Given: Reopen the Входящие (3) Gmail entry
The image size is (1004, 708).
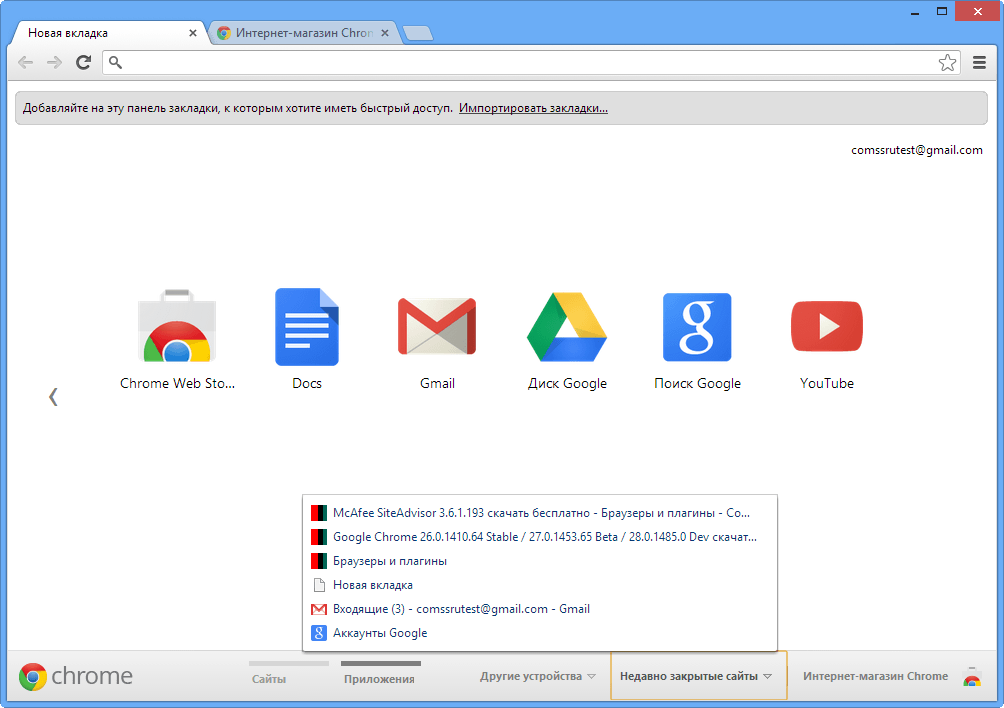Looking at the screenshot, I should click(x=540, y=609).
